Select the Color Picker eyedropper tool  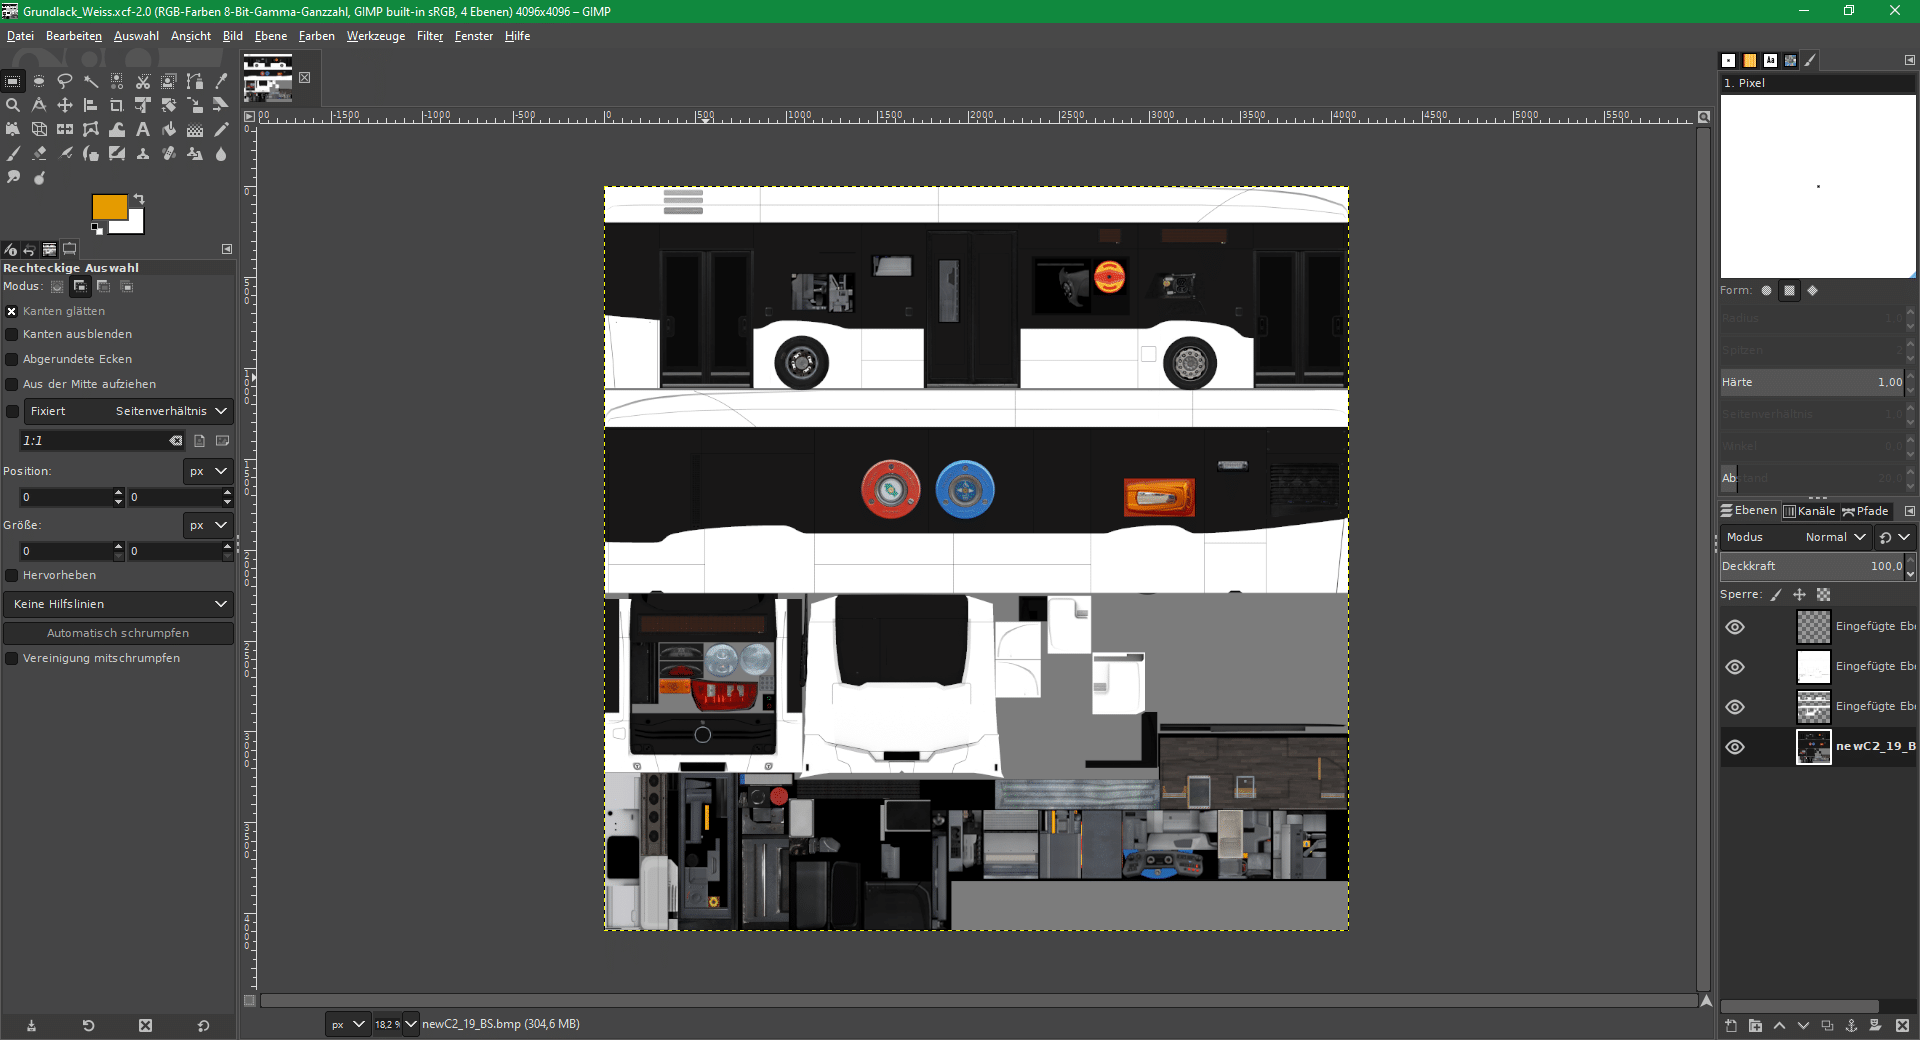point(221,81)
